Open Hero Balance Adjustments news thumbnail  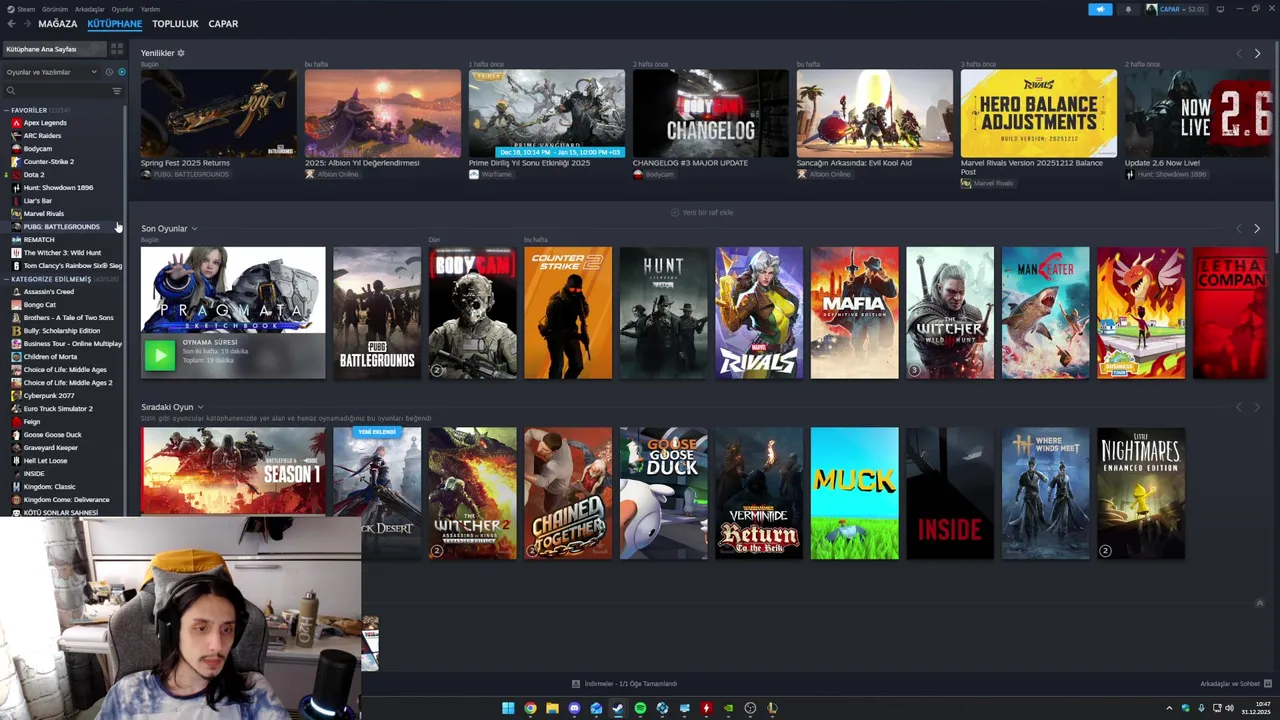point(1039,113)
